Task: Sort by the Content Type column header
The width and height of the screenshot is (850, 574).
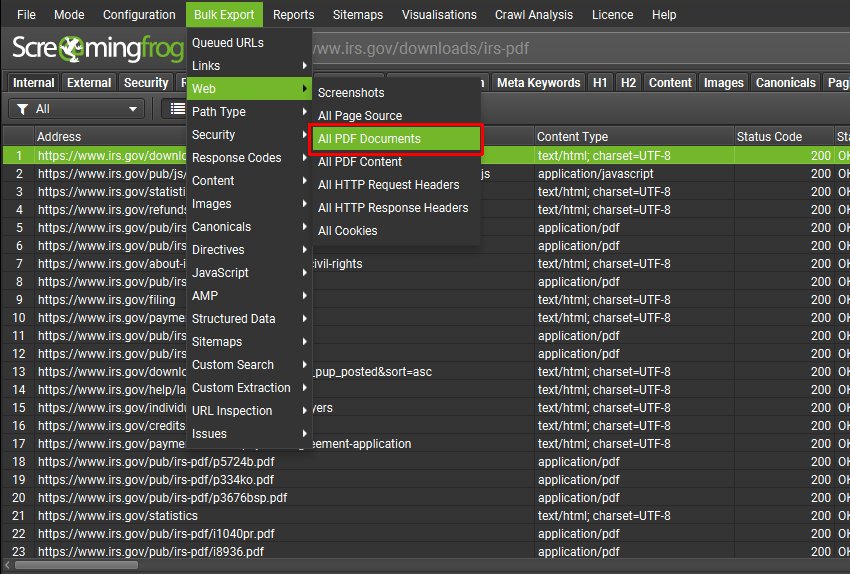Action: tap(633, 137)
